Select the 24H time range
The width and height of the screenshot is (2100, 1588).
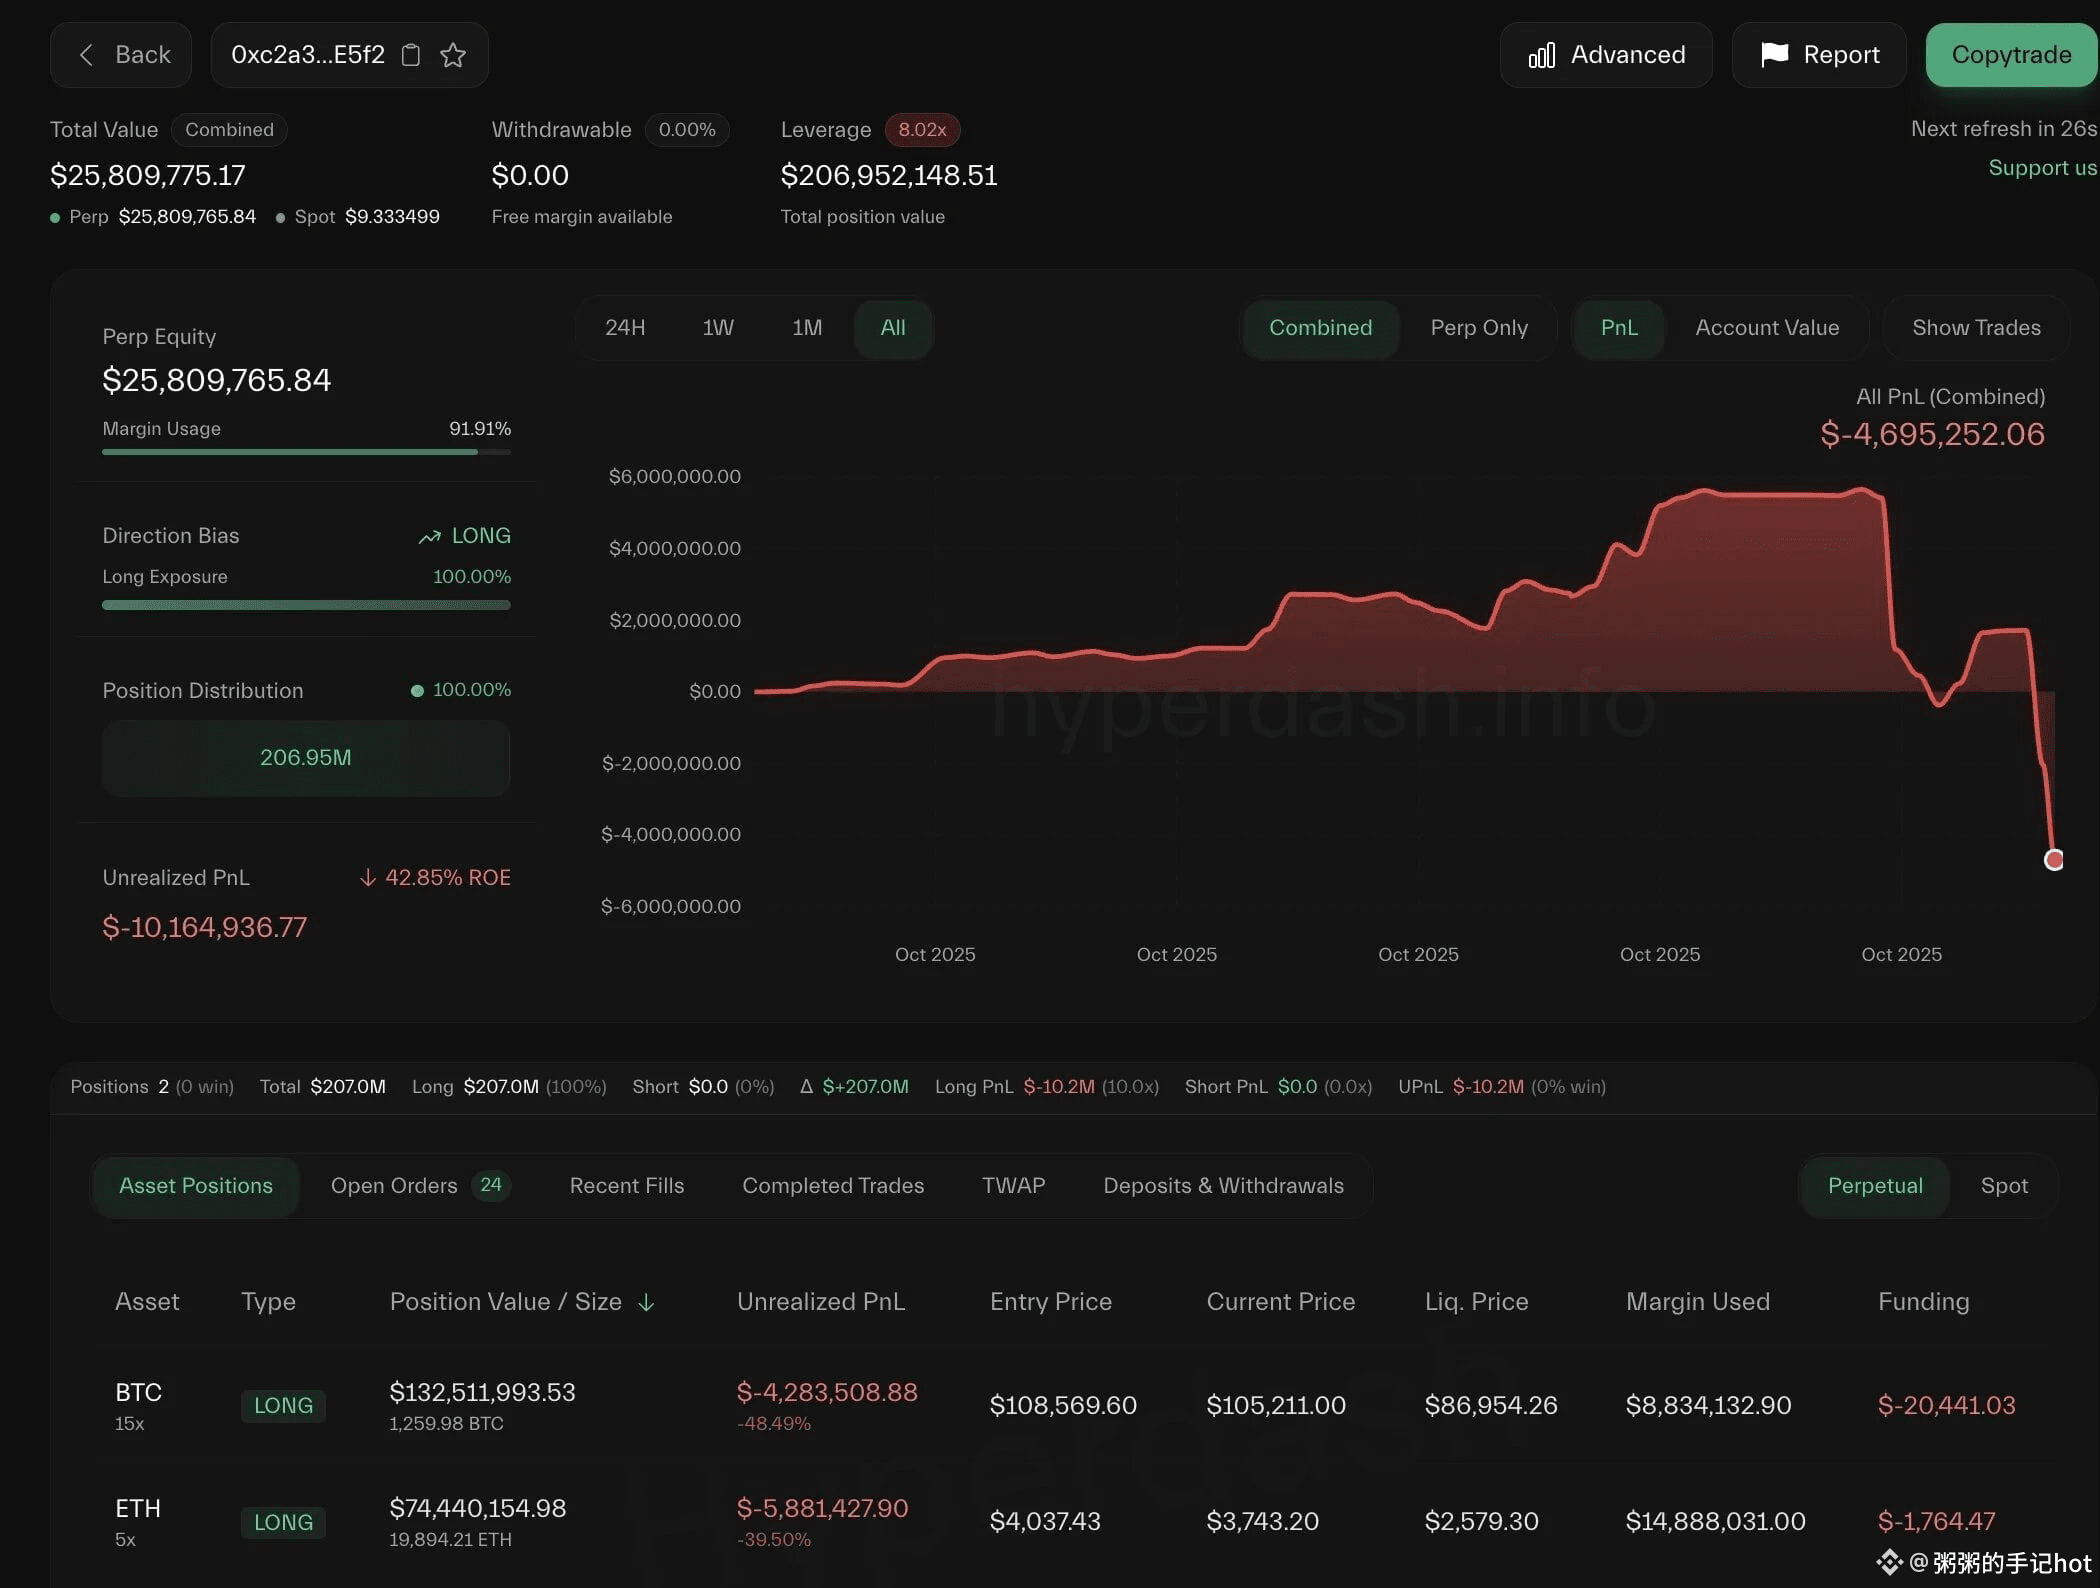coord(625,328)
